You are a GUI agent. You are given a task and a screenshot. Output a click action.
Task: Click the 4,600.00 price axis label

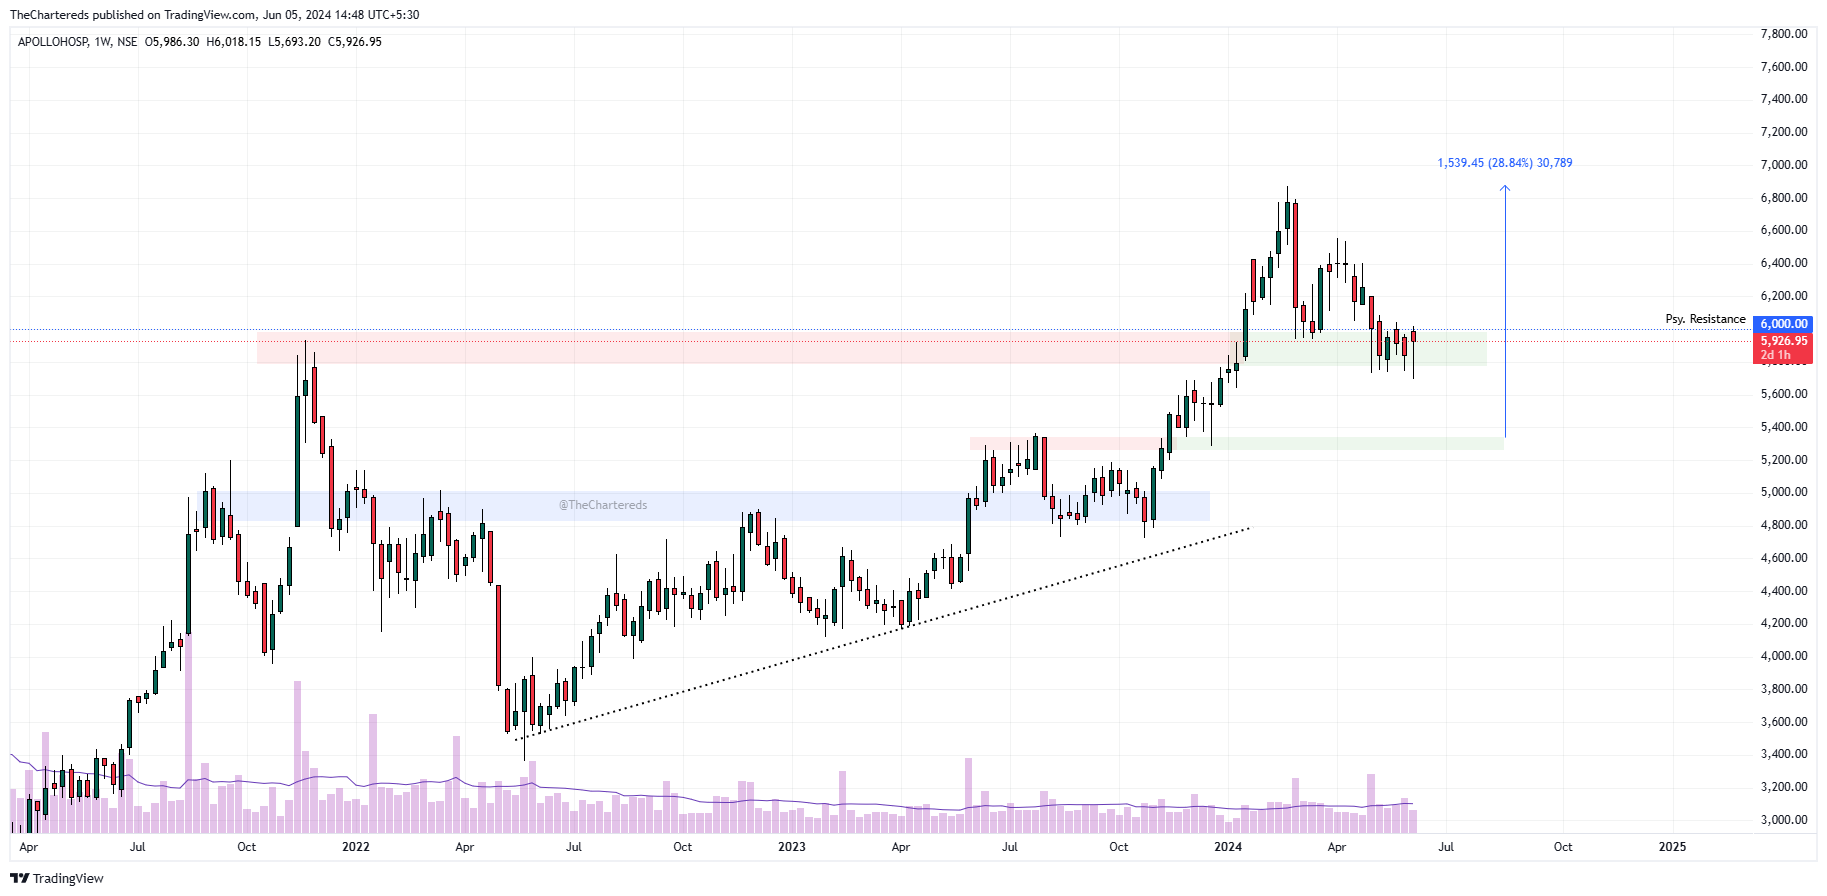1784,558
